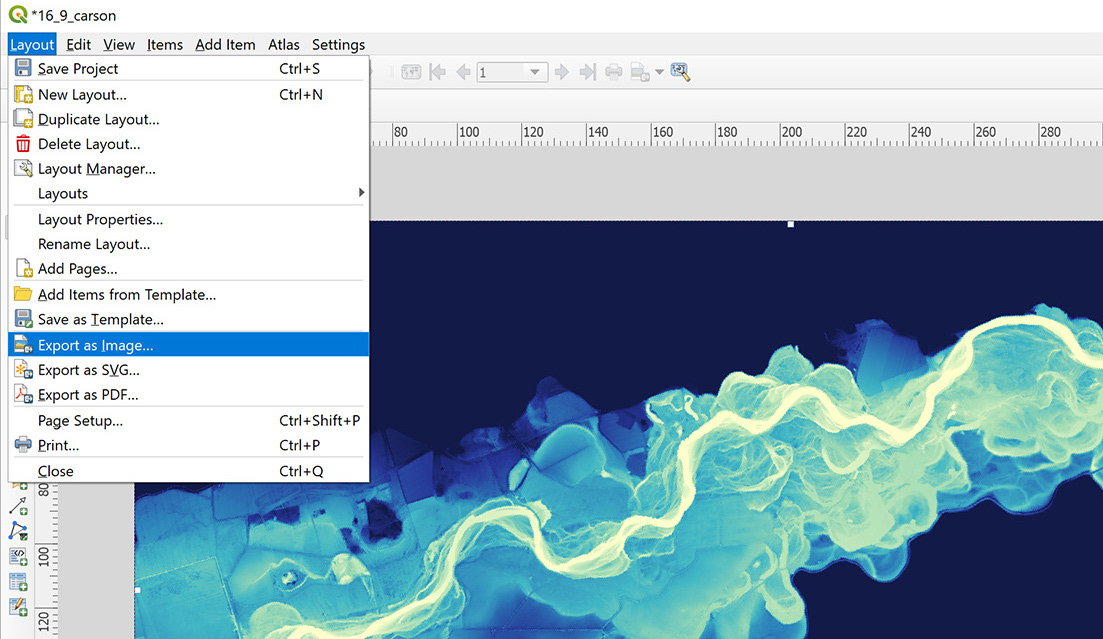Click New Layout menu entry
This screenshot has height=639, width=1103.
click(189, 94)
